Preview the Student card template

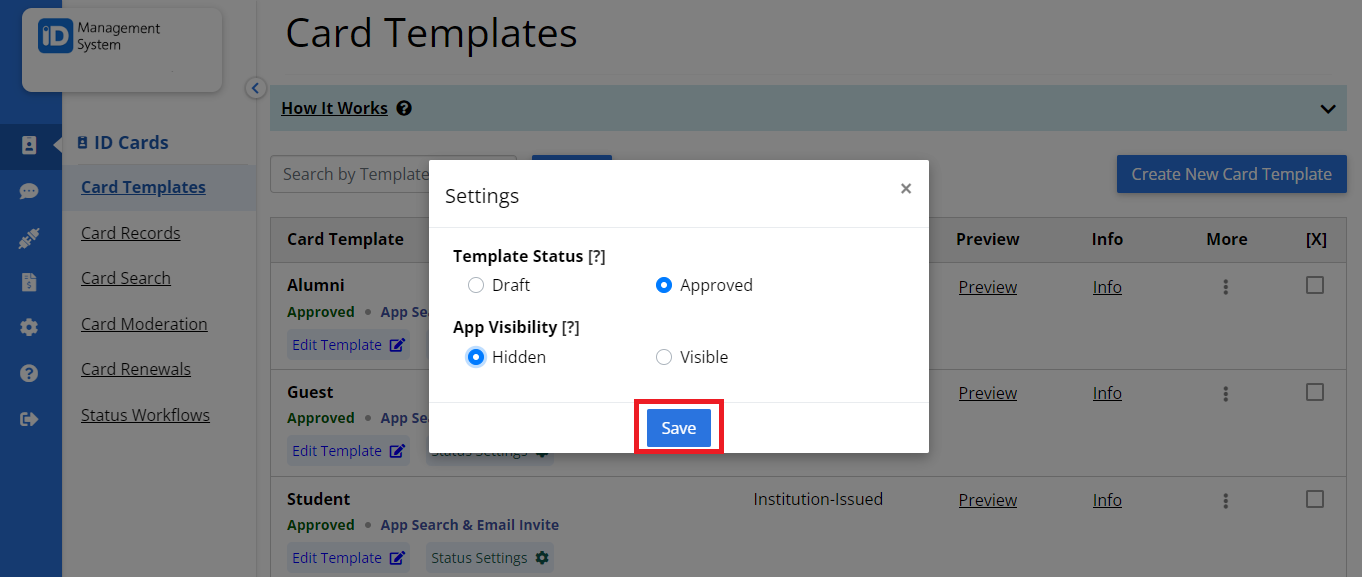(987, 499)
